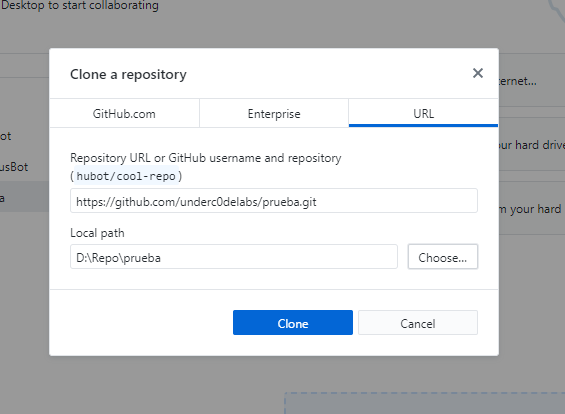Screen dimensions: 565x414
Task: Cancel the clone dialog
Action: (418, 322)
